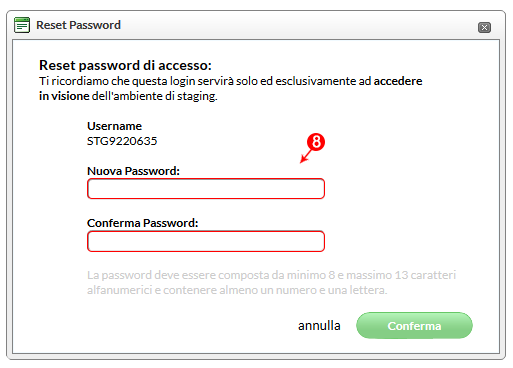Click the red number 8 marker
513x368 pixels.
[316, 142]
